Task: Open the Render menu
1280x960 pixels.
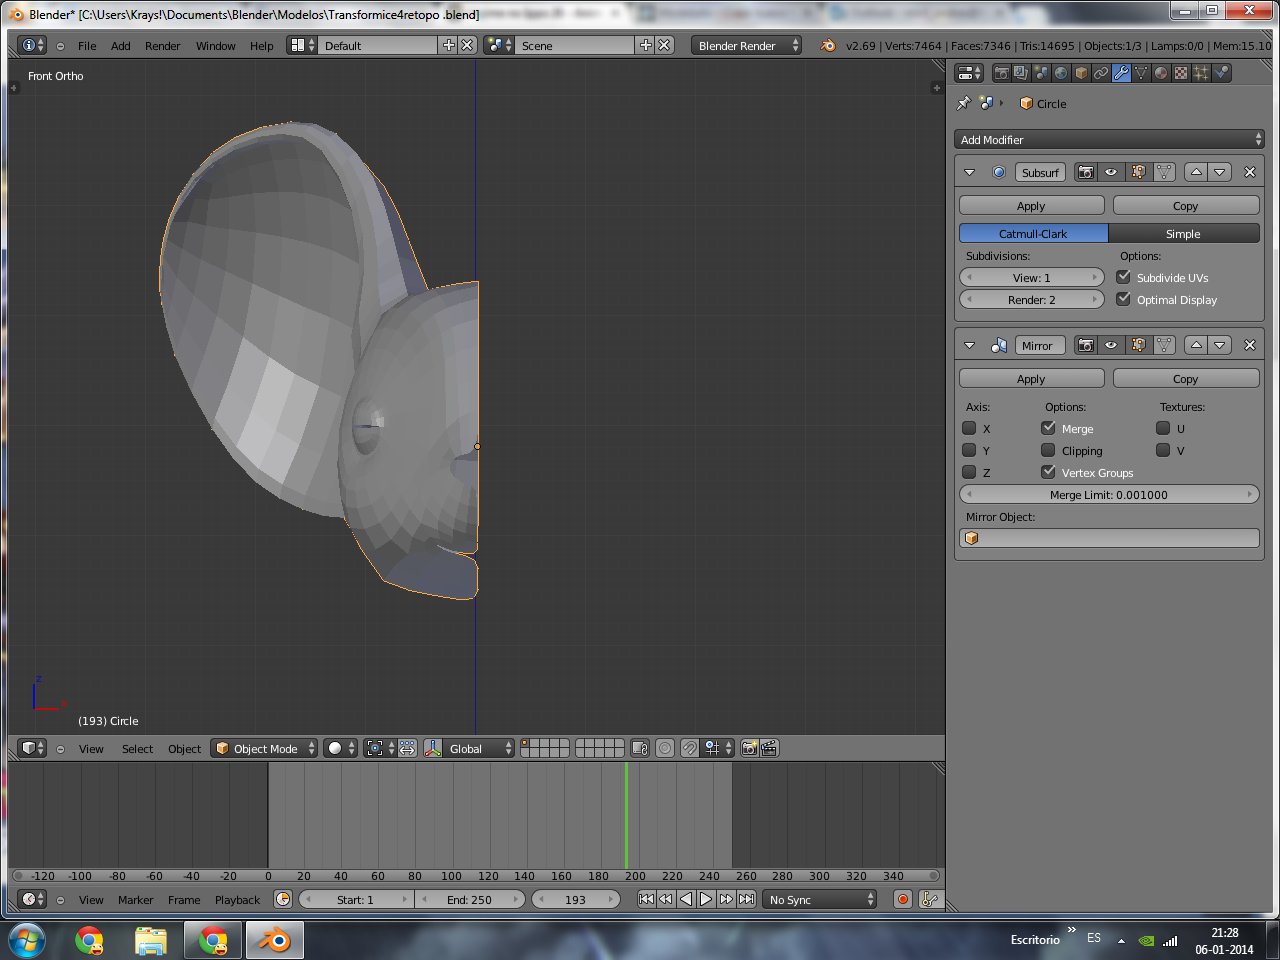Action: pyautogui.click(x=162, y=46)
